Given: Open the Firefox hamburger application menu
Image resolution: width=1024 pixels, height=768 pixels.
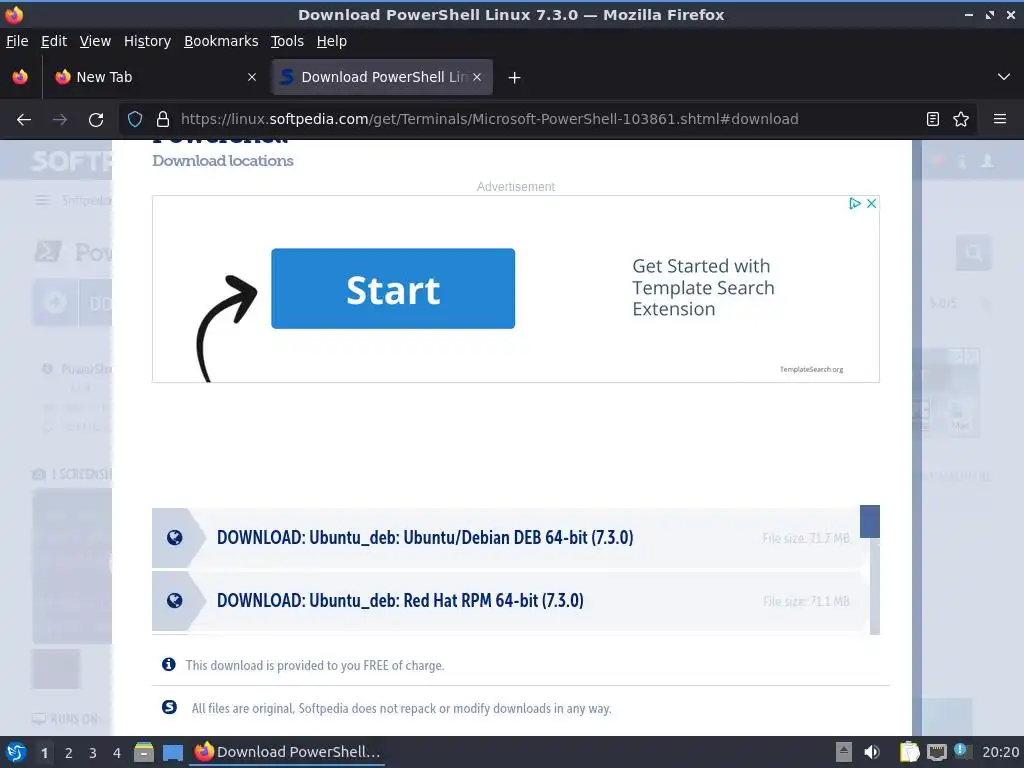Looking at the screenshot, I should click(1000, 119).
